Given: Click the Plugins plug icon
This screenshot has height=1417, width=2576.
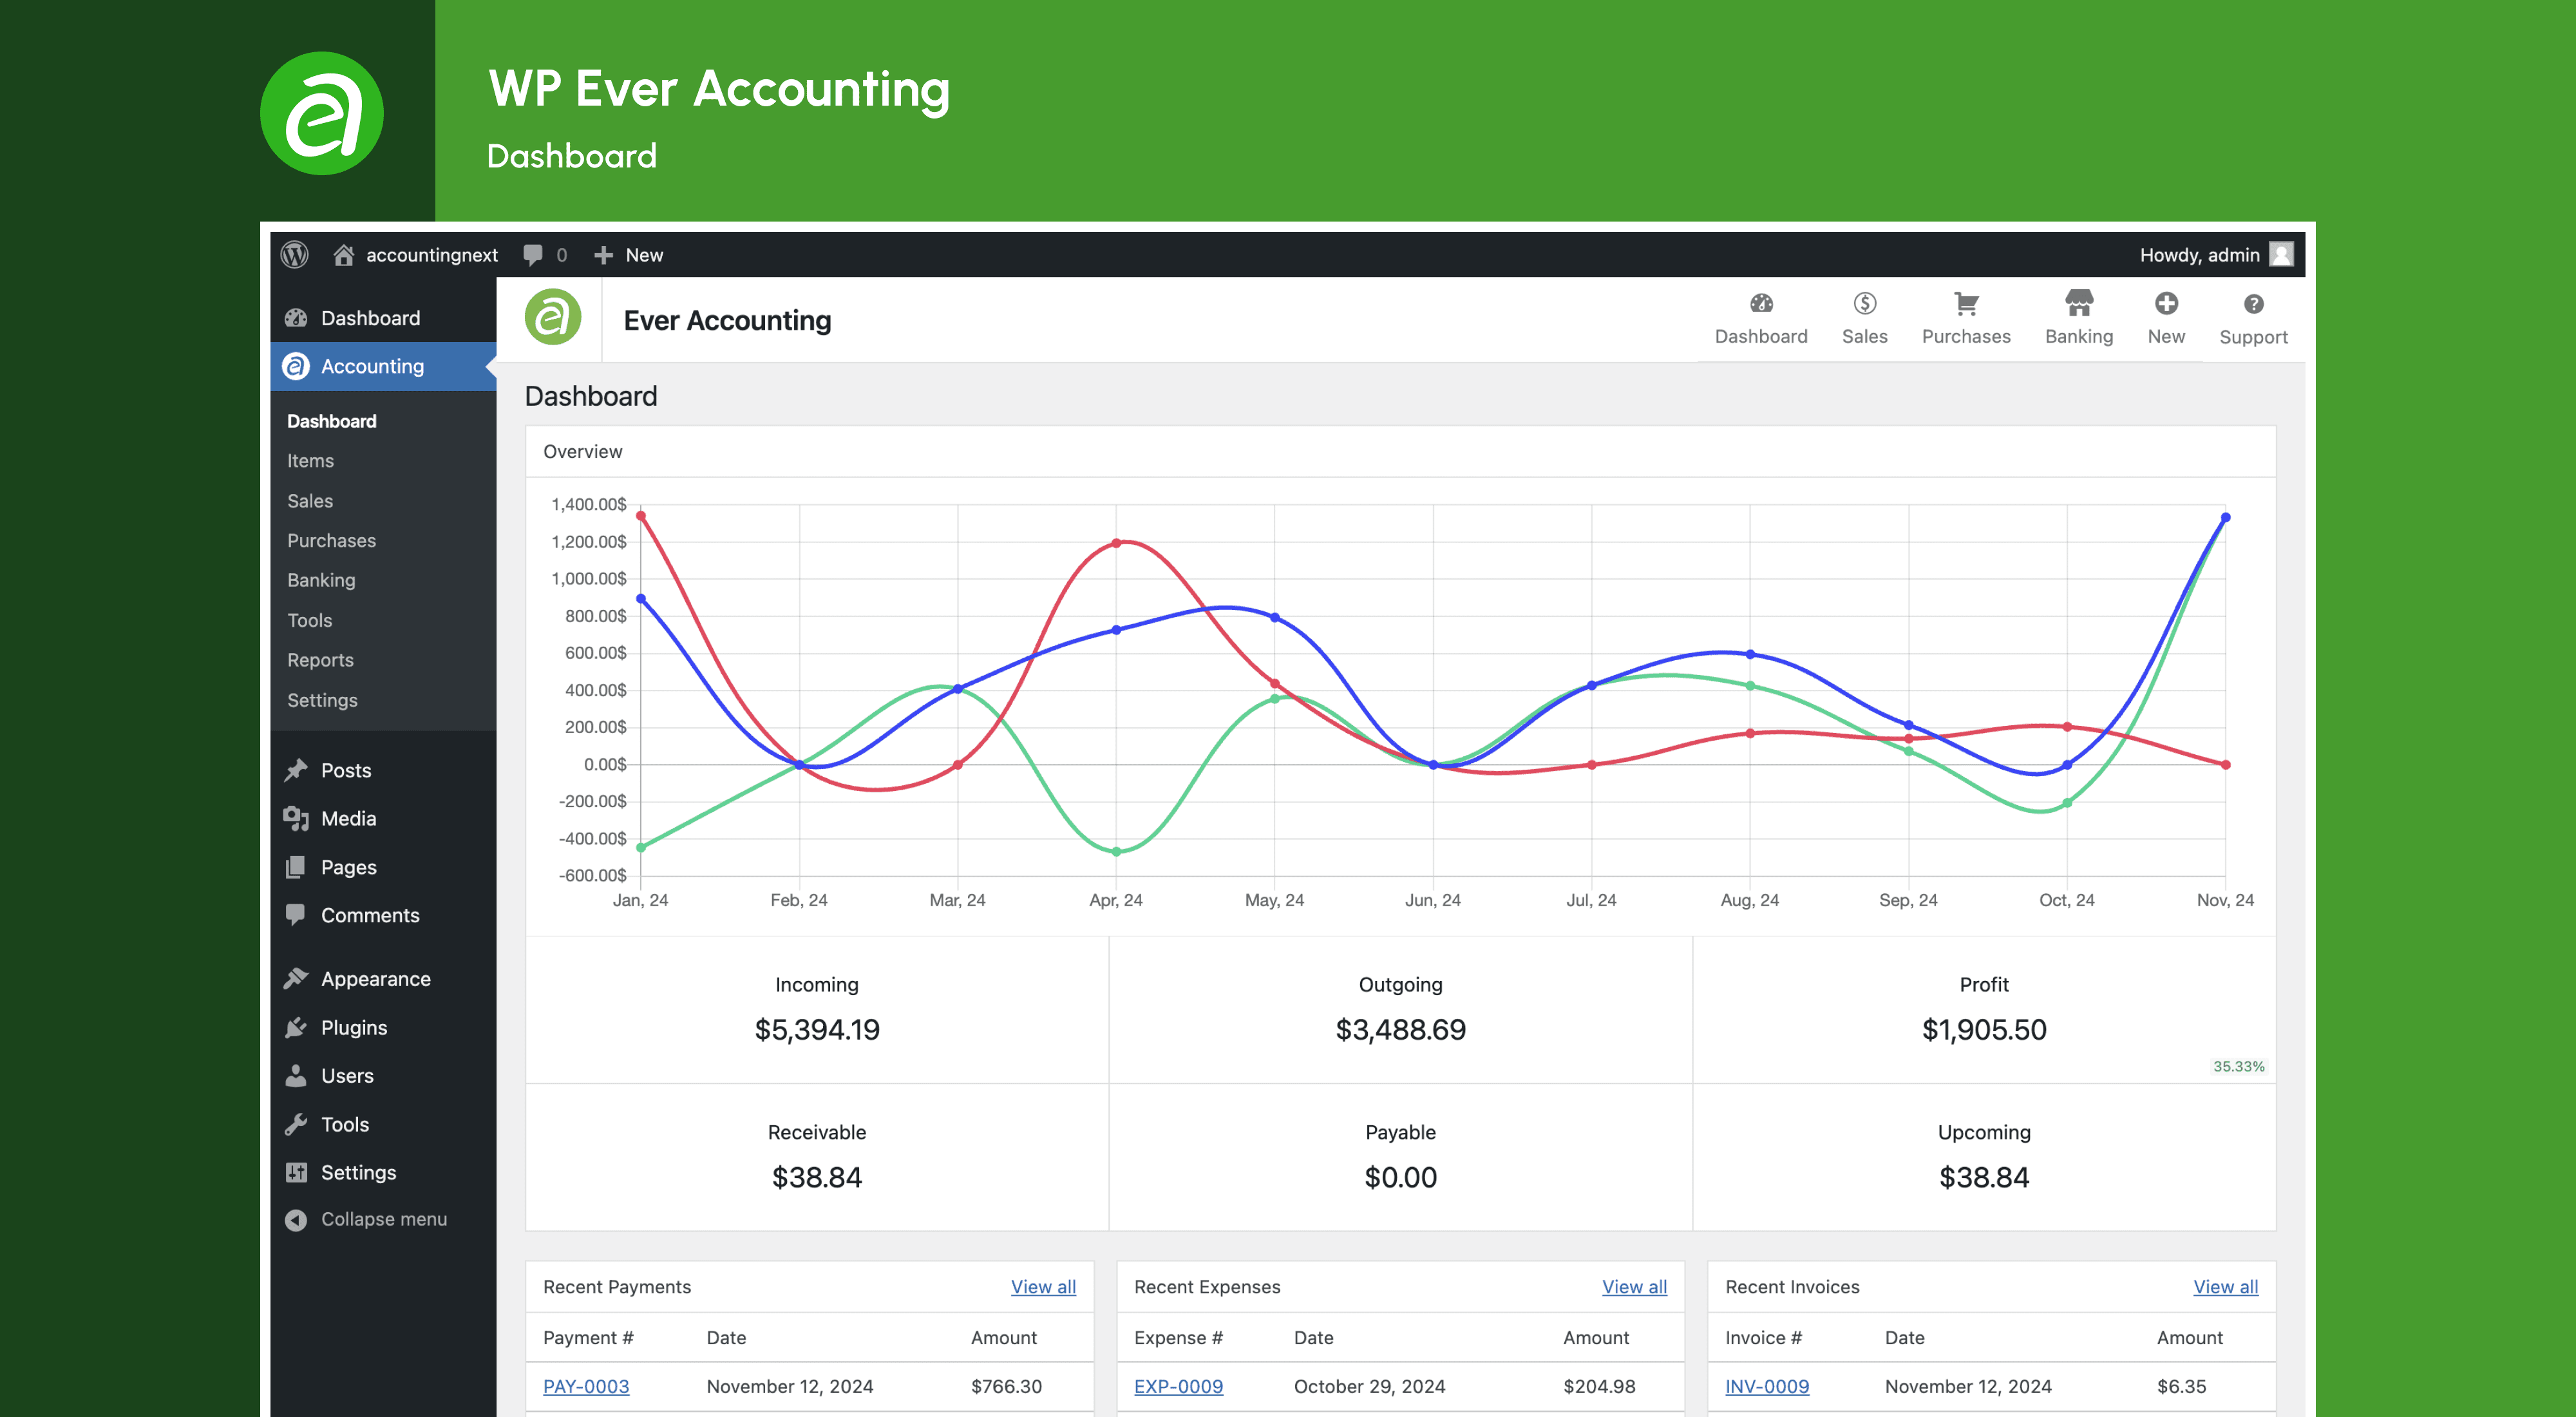Looking at the screenshot, I should click(296, 1027).
